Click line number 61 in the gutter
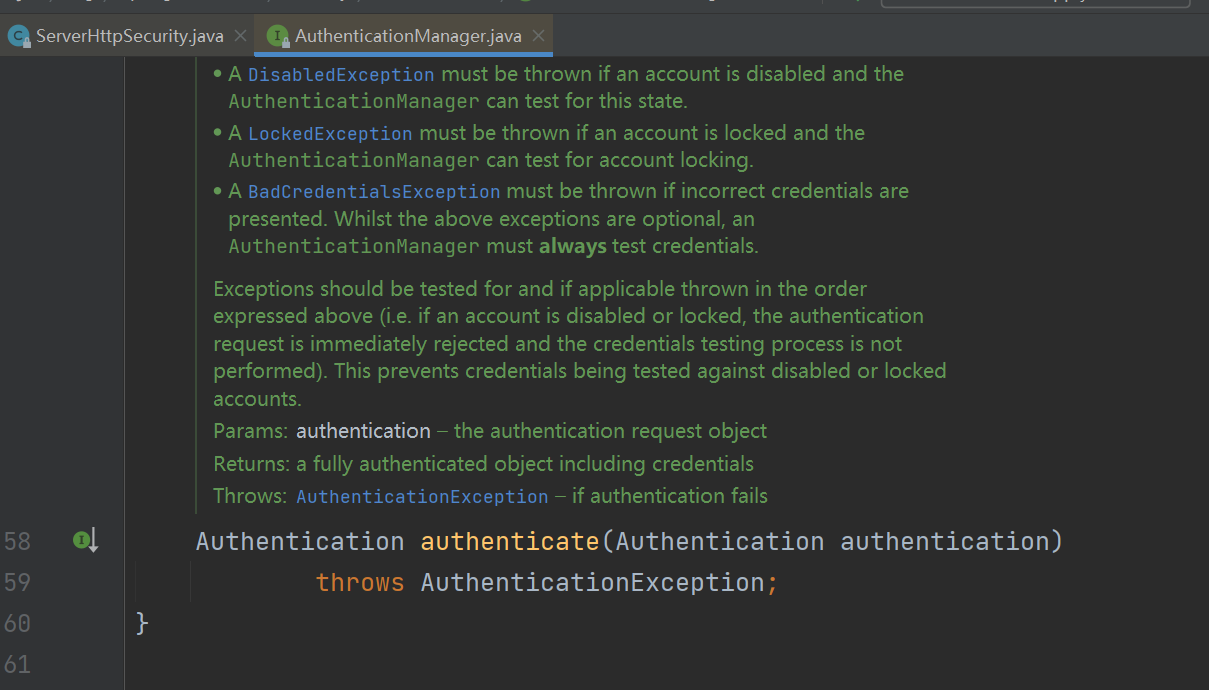 18,664
